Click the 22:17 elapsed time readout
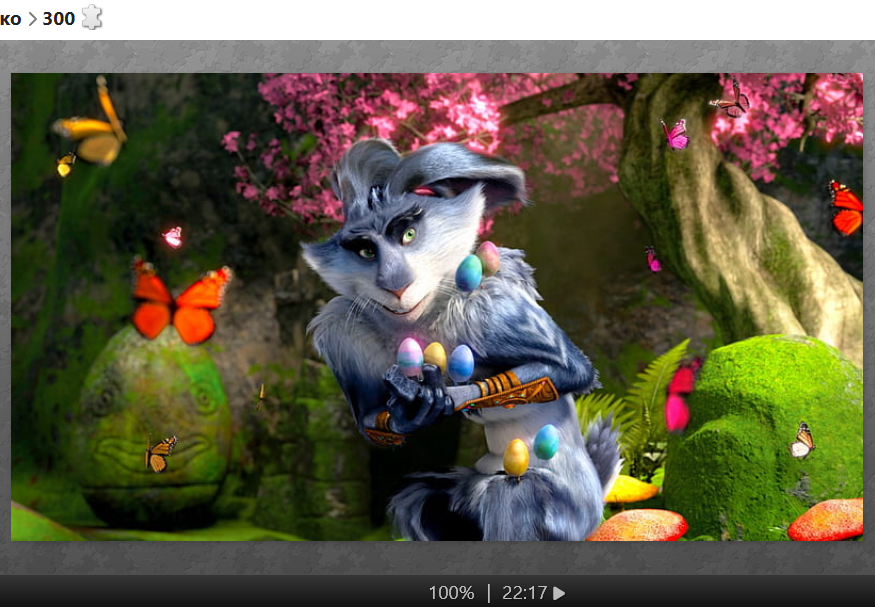This screenshot has height=611, width=875. pyautogui.click(x=525, y=593)
